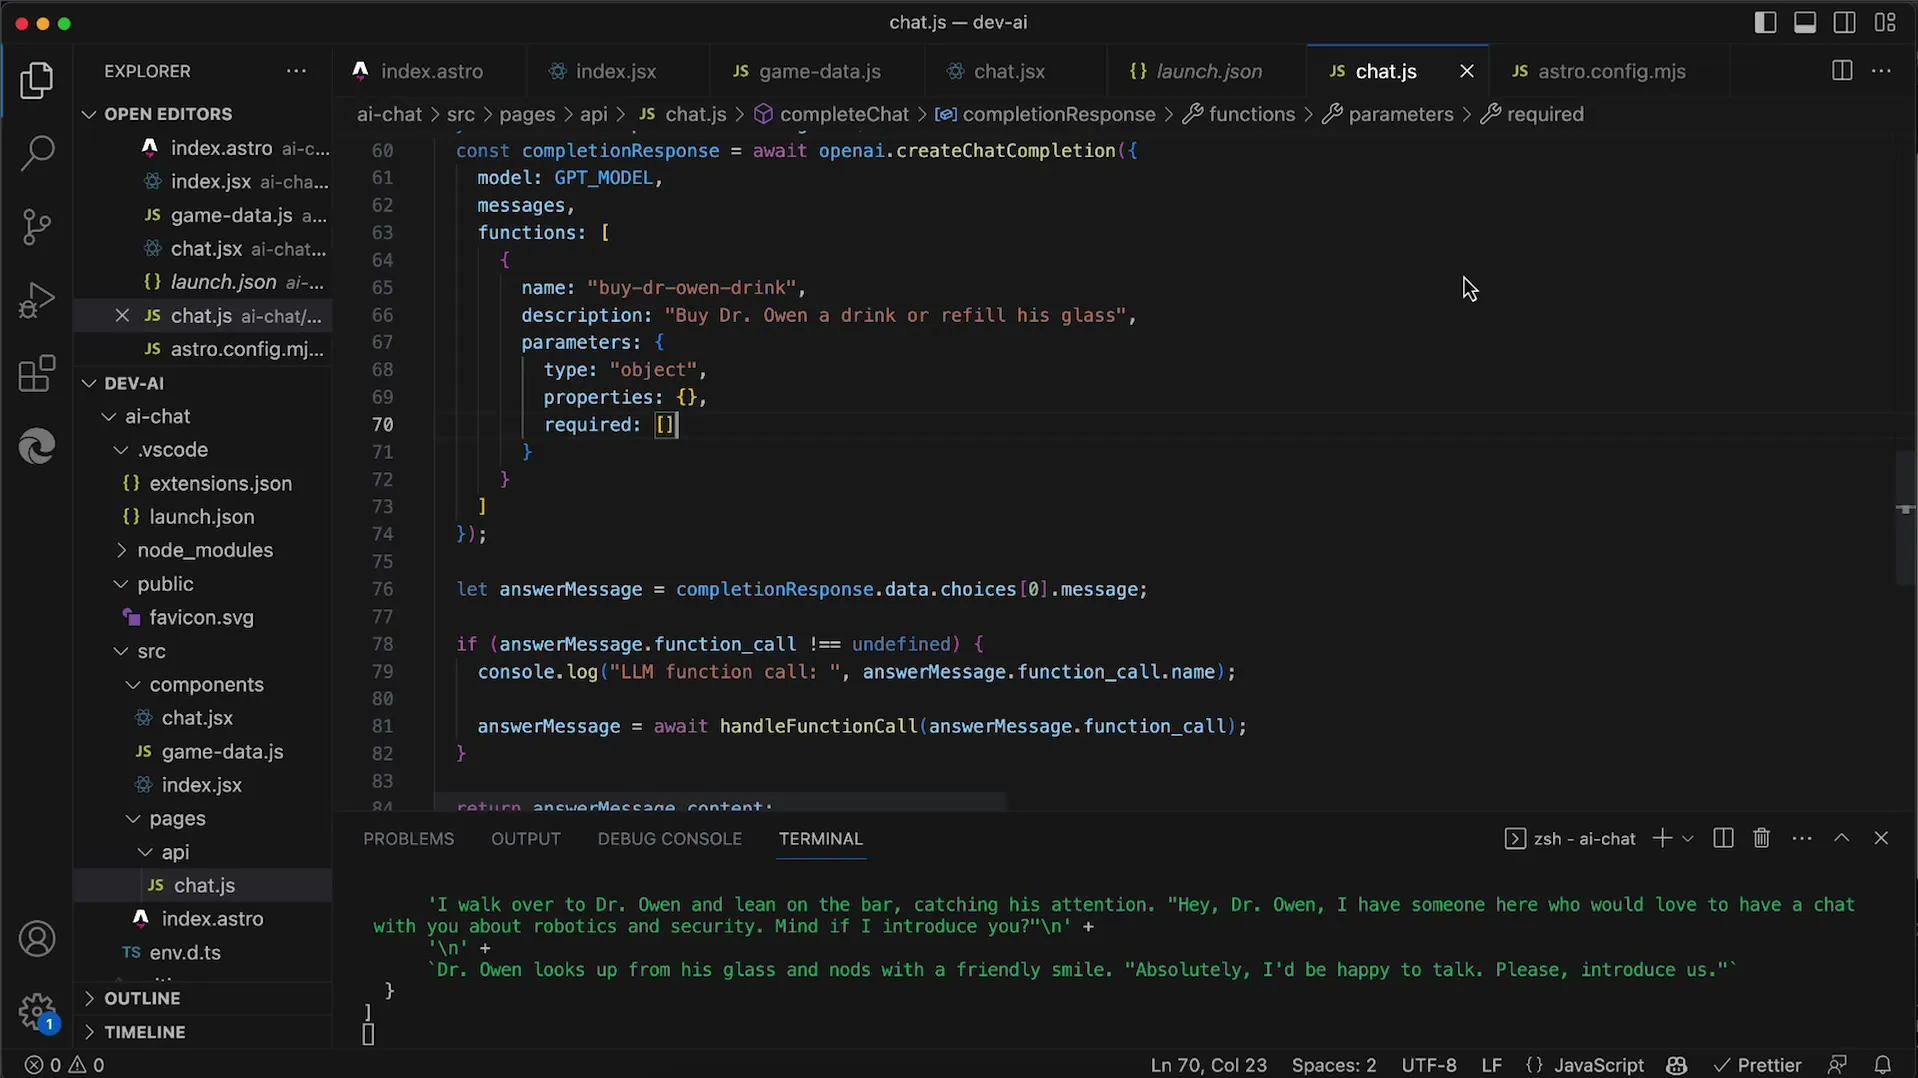This screenshot has width=1918, height=1078.
Task: Open the Explorer view in activity bar
Action: [37, 81]
